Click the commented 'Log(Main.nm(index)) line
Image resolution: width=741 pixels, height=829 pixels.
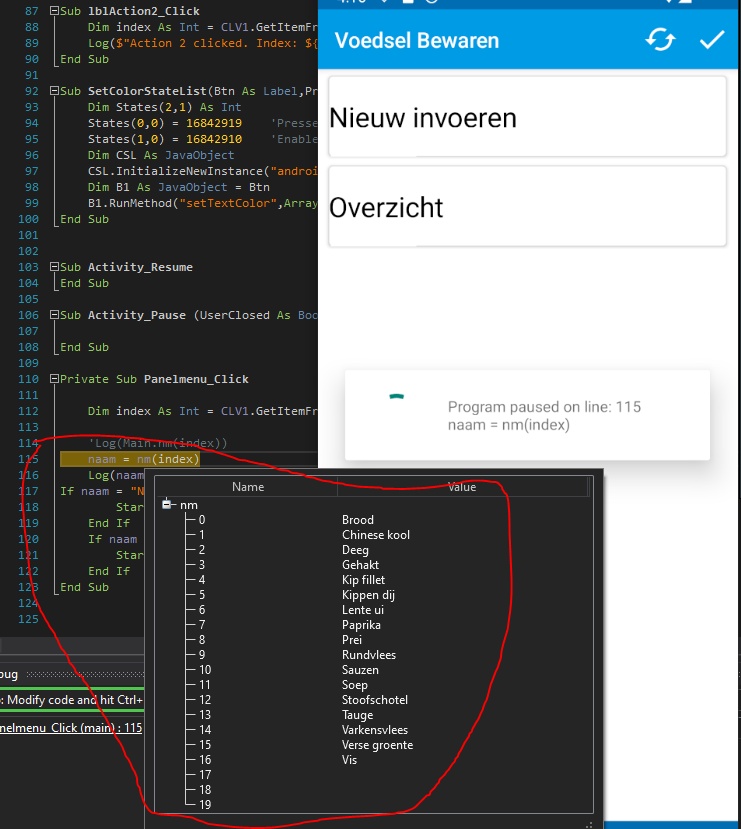pos(158,443)
